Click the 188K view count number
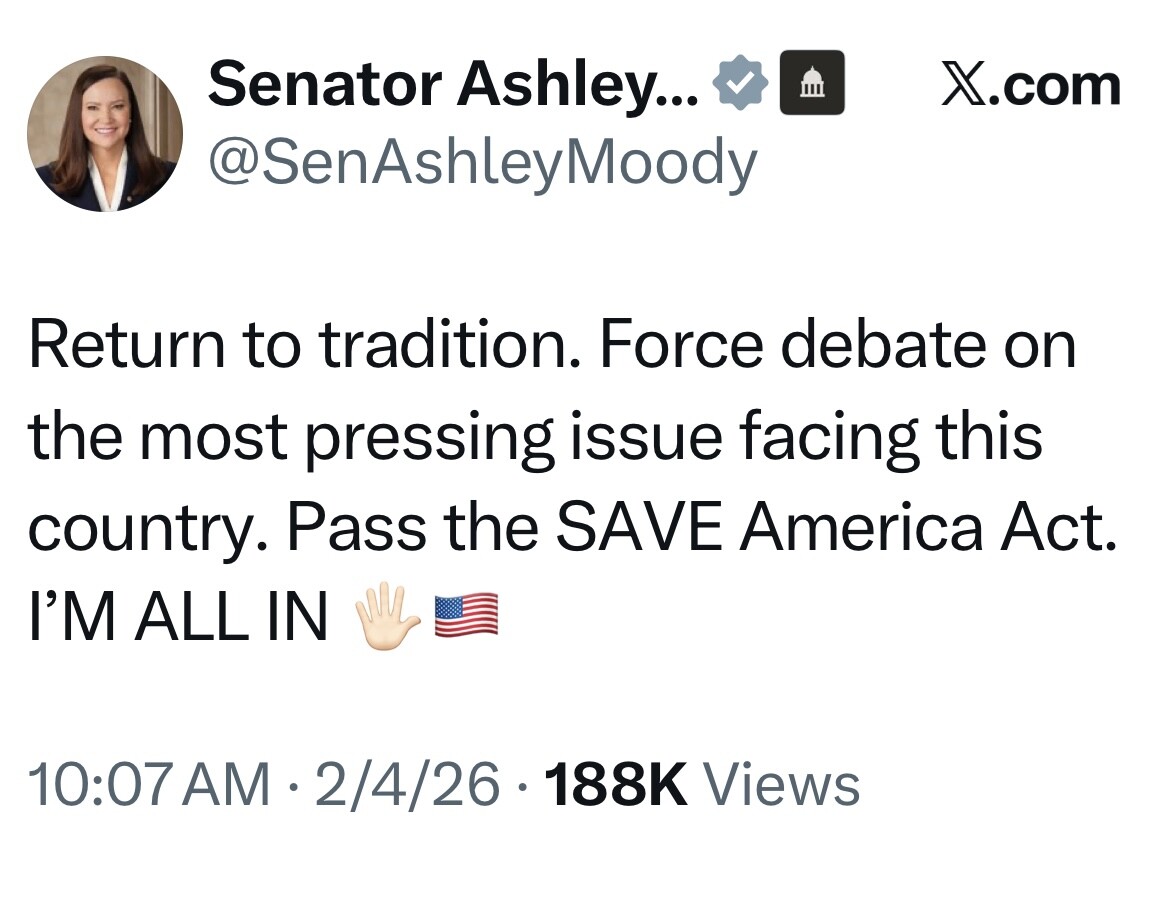Viewport: 1155px width, 901px height. point(615,784)
